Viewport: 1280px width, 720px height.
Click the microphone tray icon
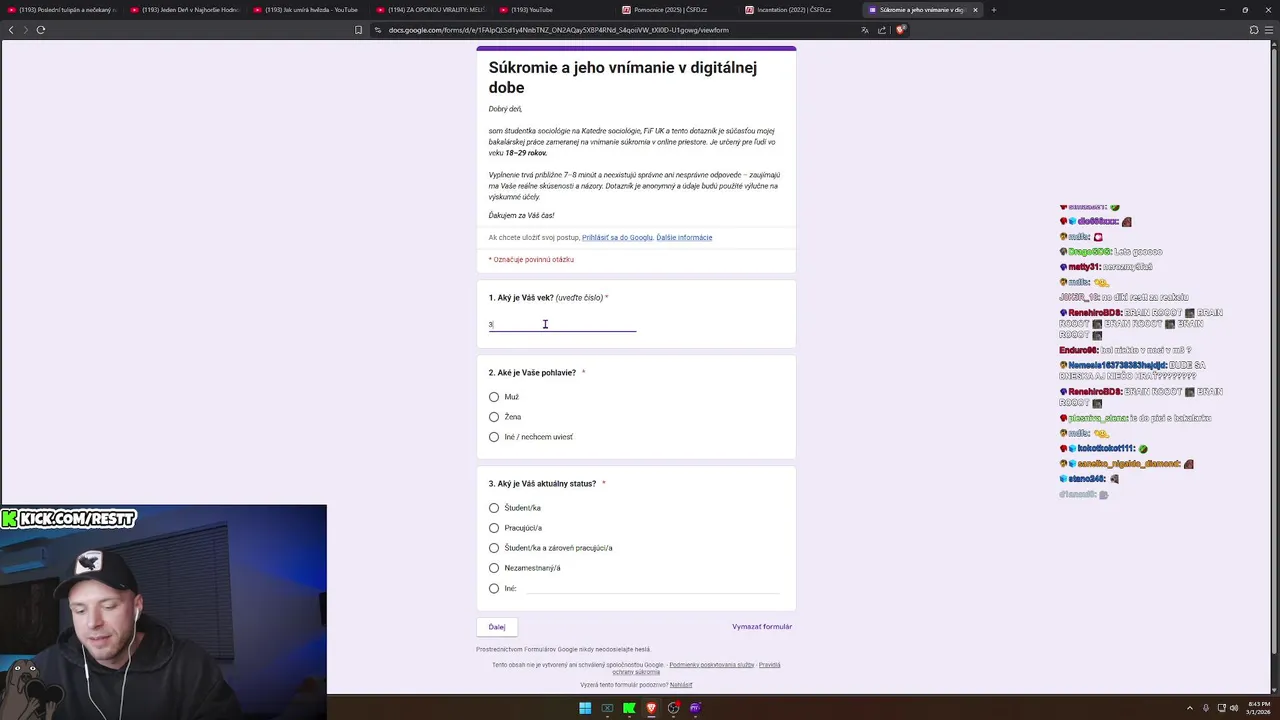(1206, 708)
